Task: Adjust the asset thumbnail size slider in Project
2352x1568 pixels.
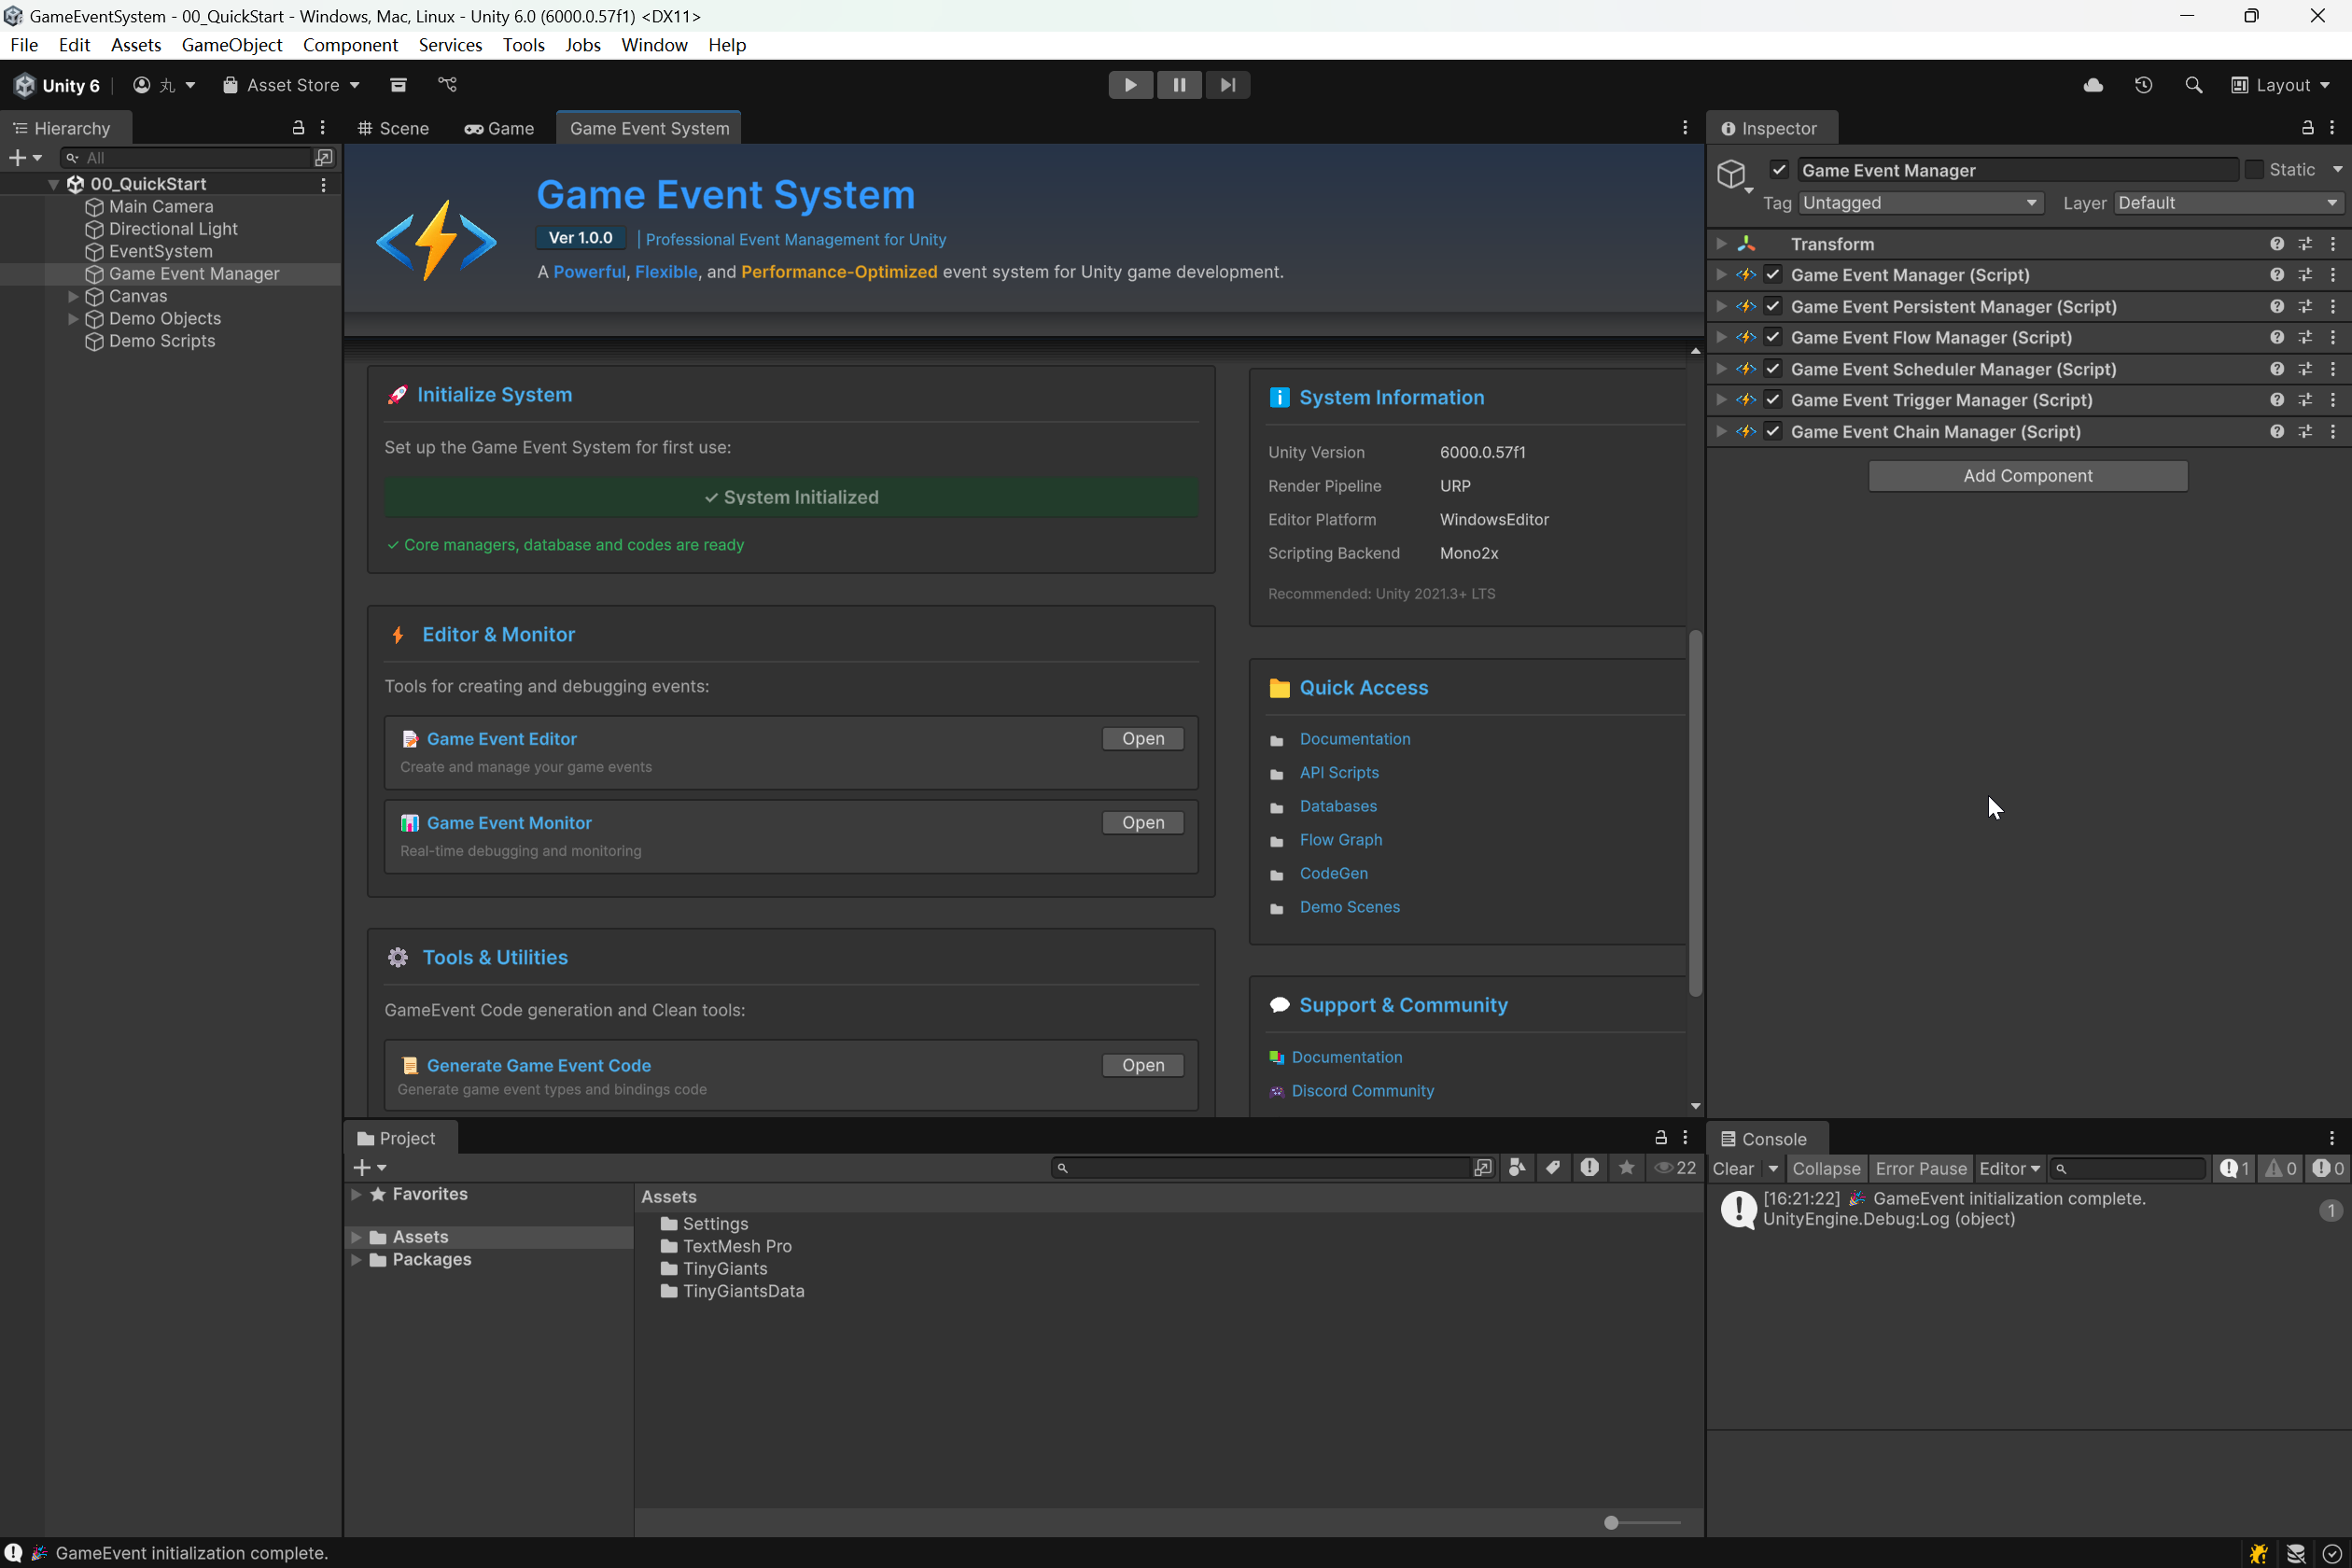Action: point(1610,1523)
